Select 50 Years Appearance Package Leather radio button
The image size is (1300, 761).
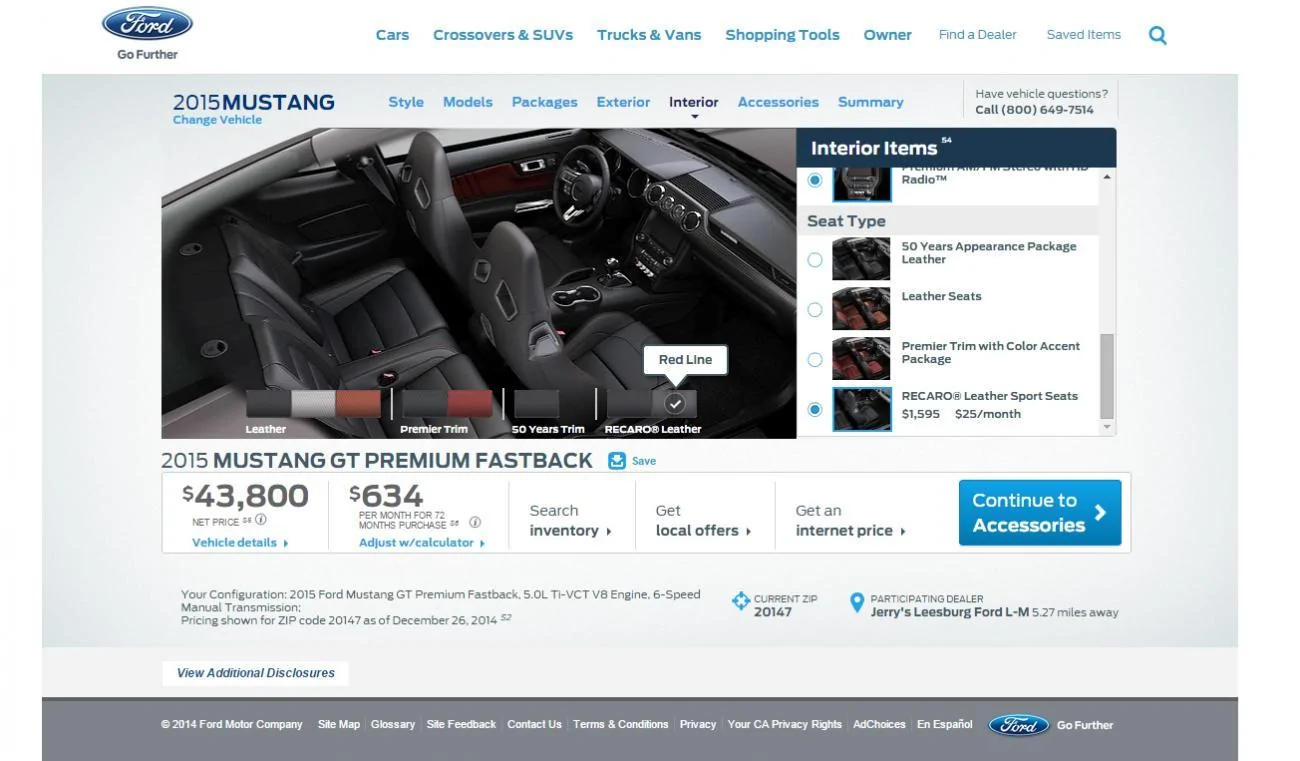[x=815, y=260]
